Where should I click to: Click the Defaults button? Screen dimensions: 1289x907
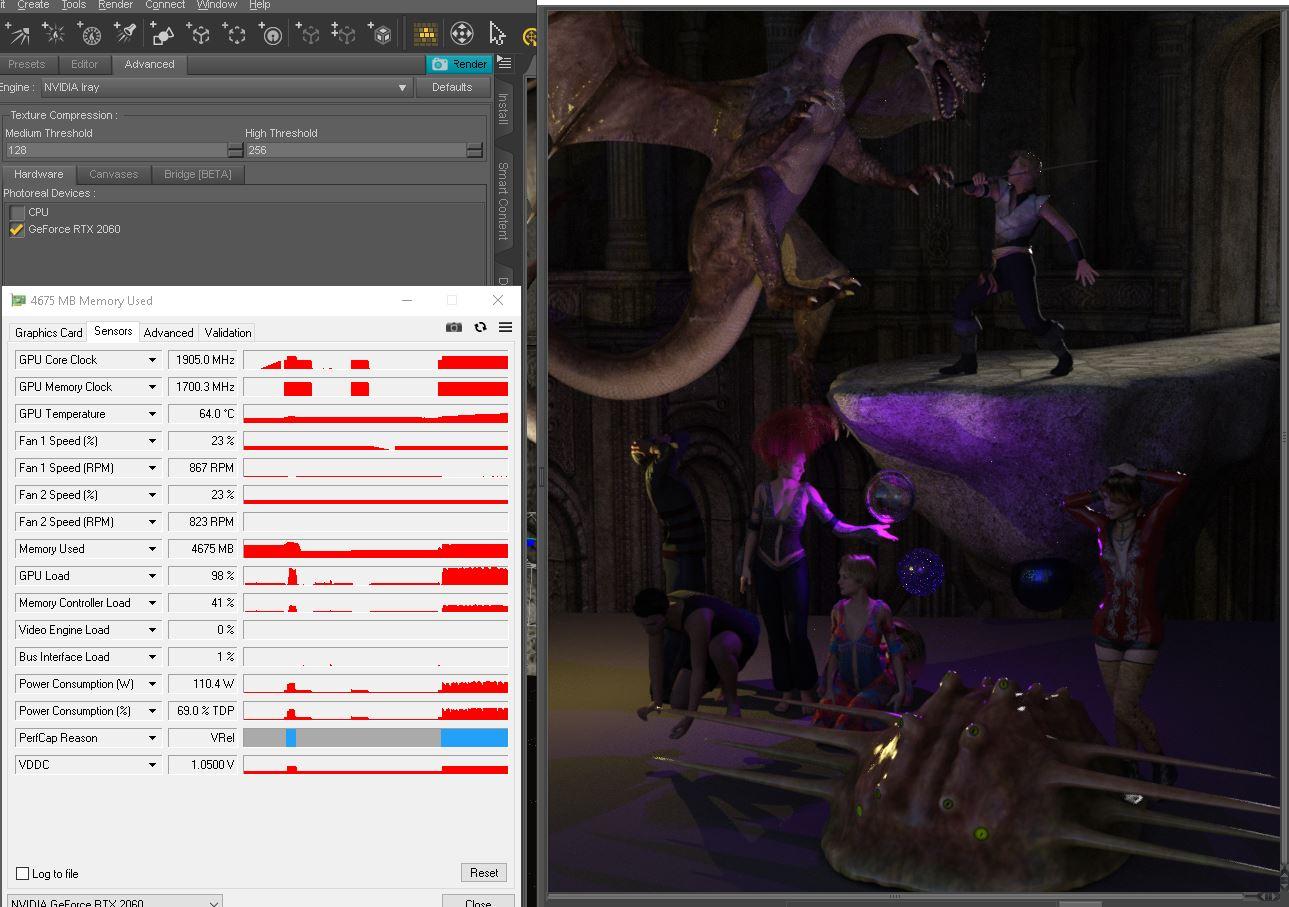(451, 88)
